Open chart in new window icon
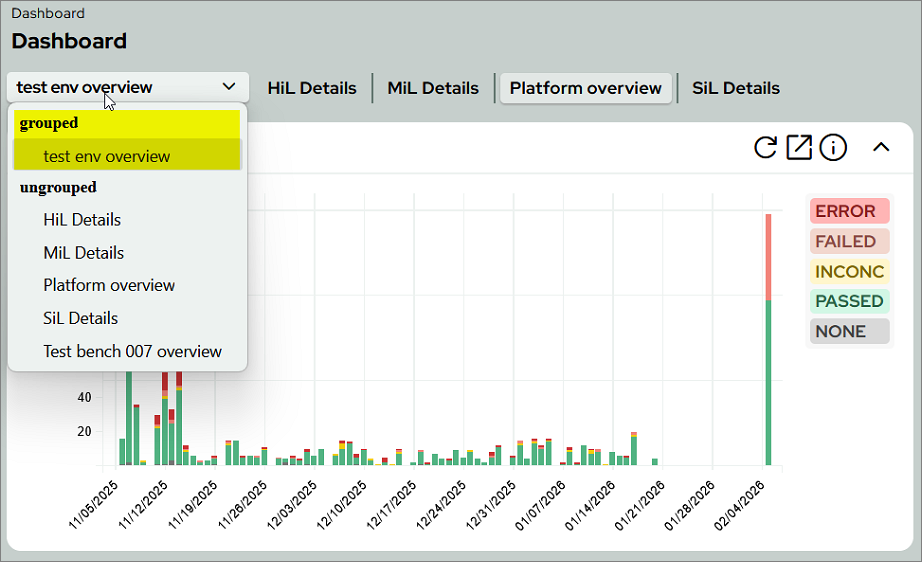 [799, 148]
